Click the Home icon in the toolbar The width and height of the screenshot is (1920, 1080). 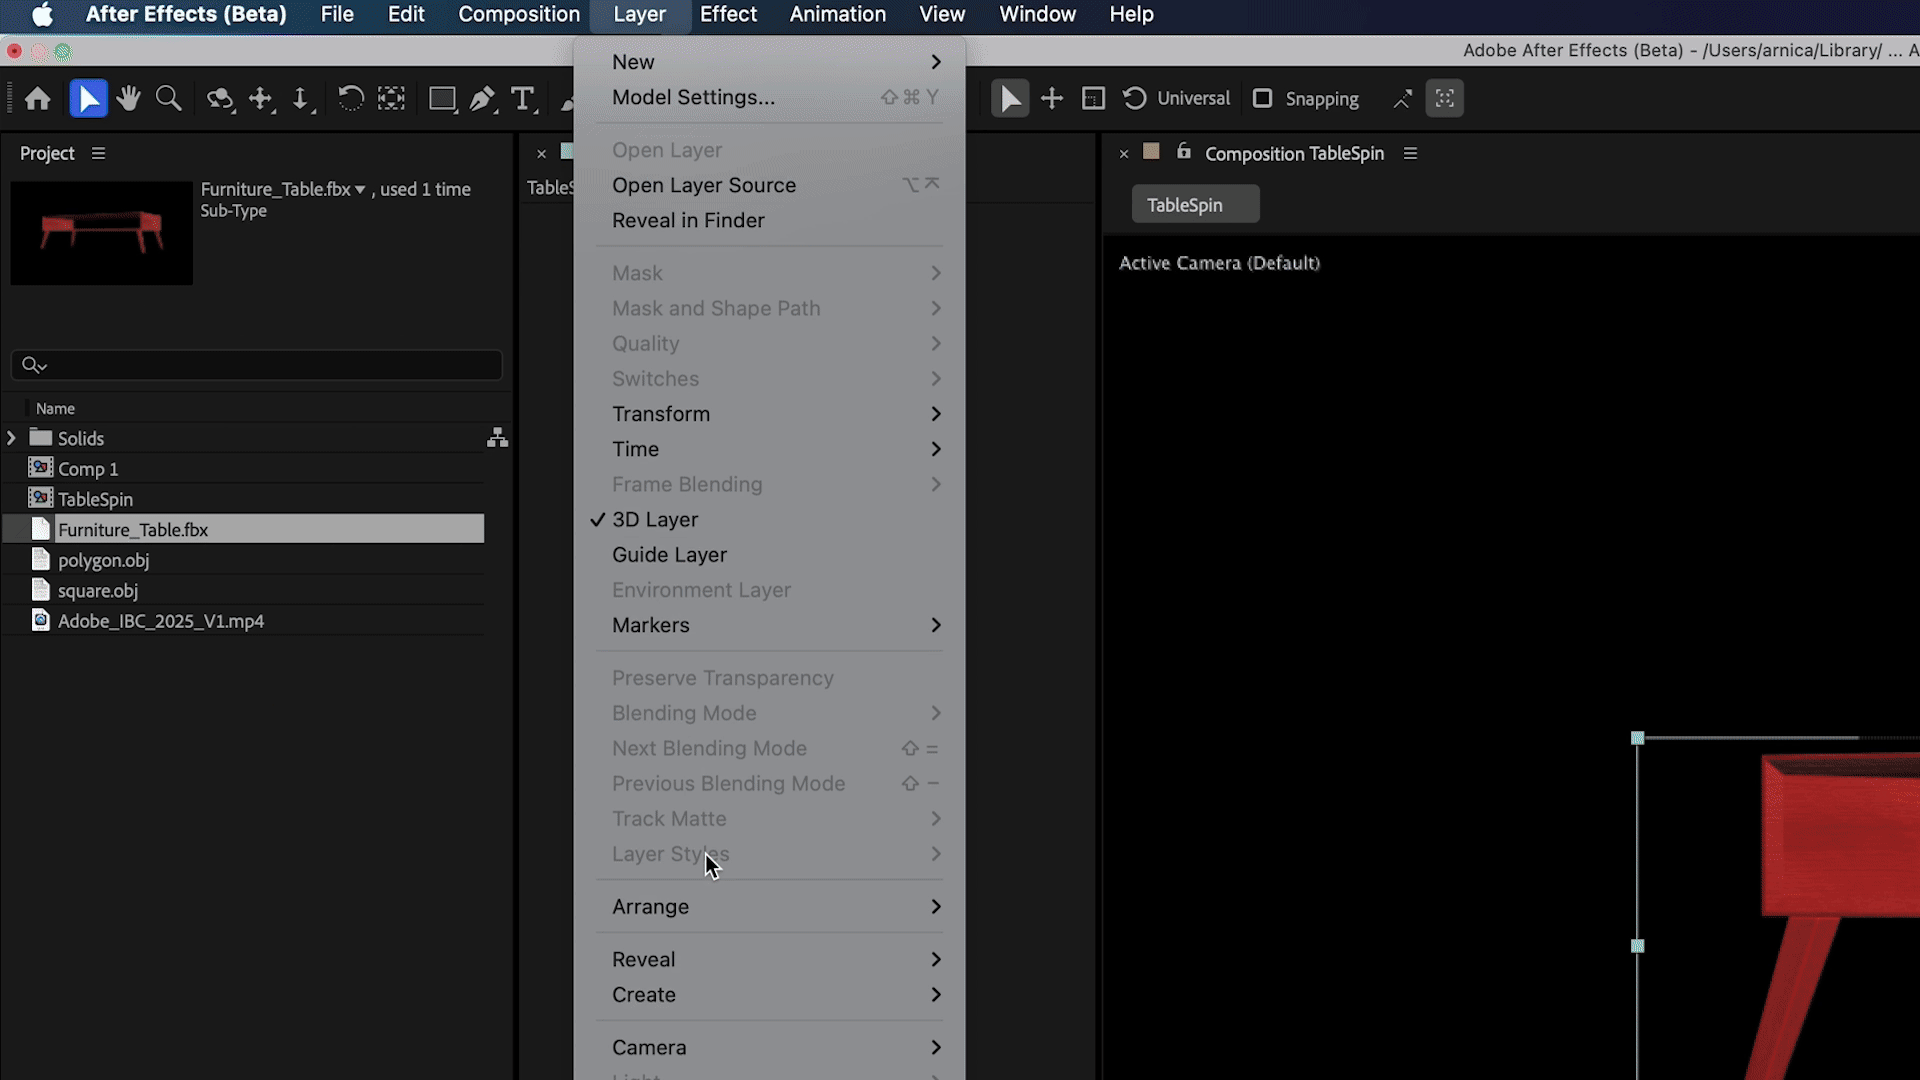tap(37, 98)
